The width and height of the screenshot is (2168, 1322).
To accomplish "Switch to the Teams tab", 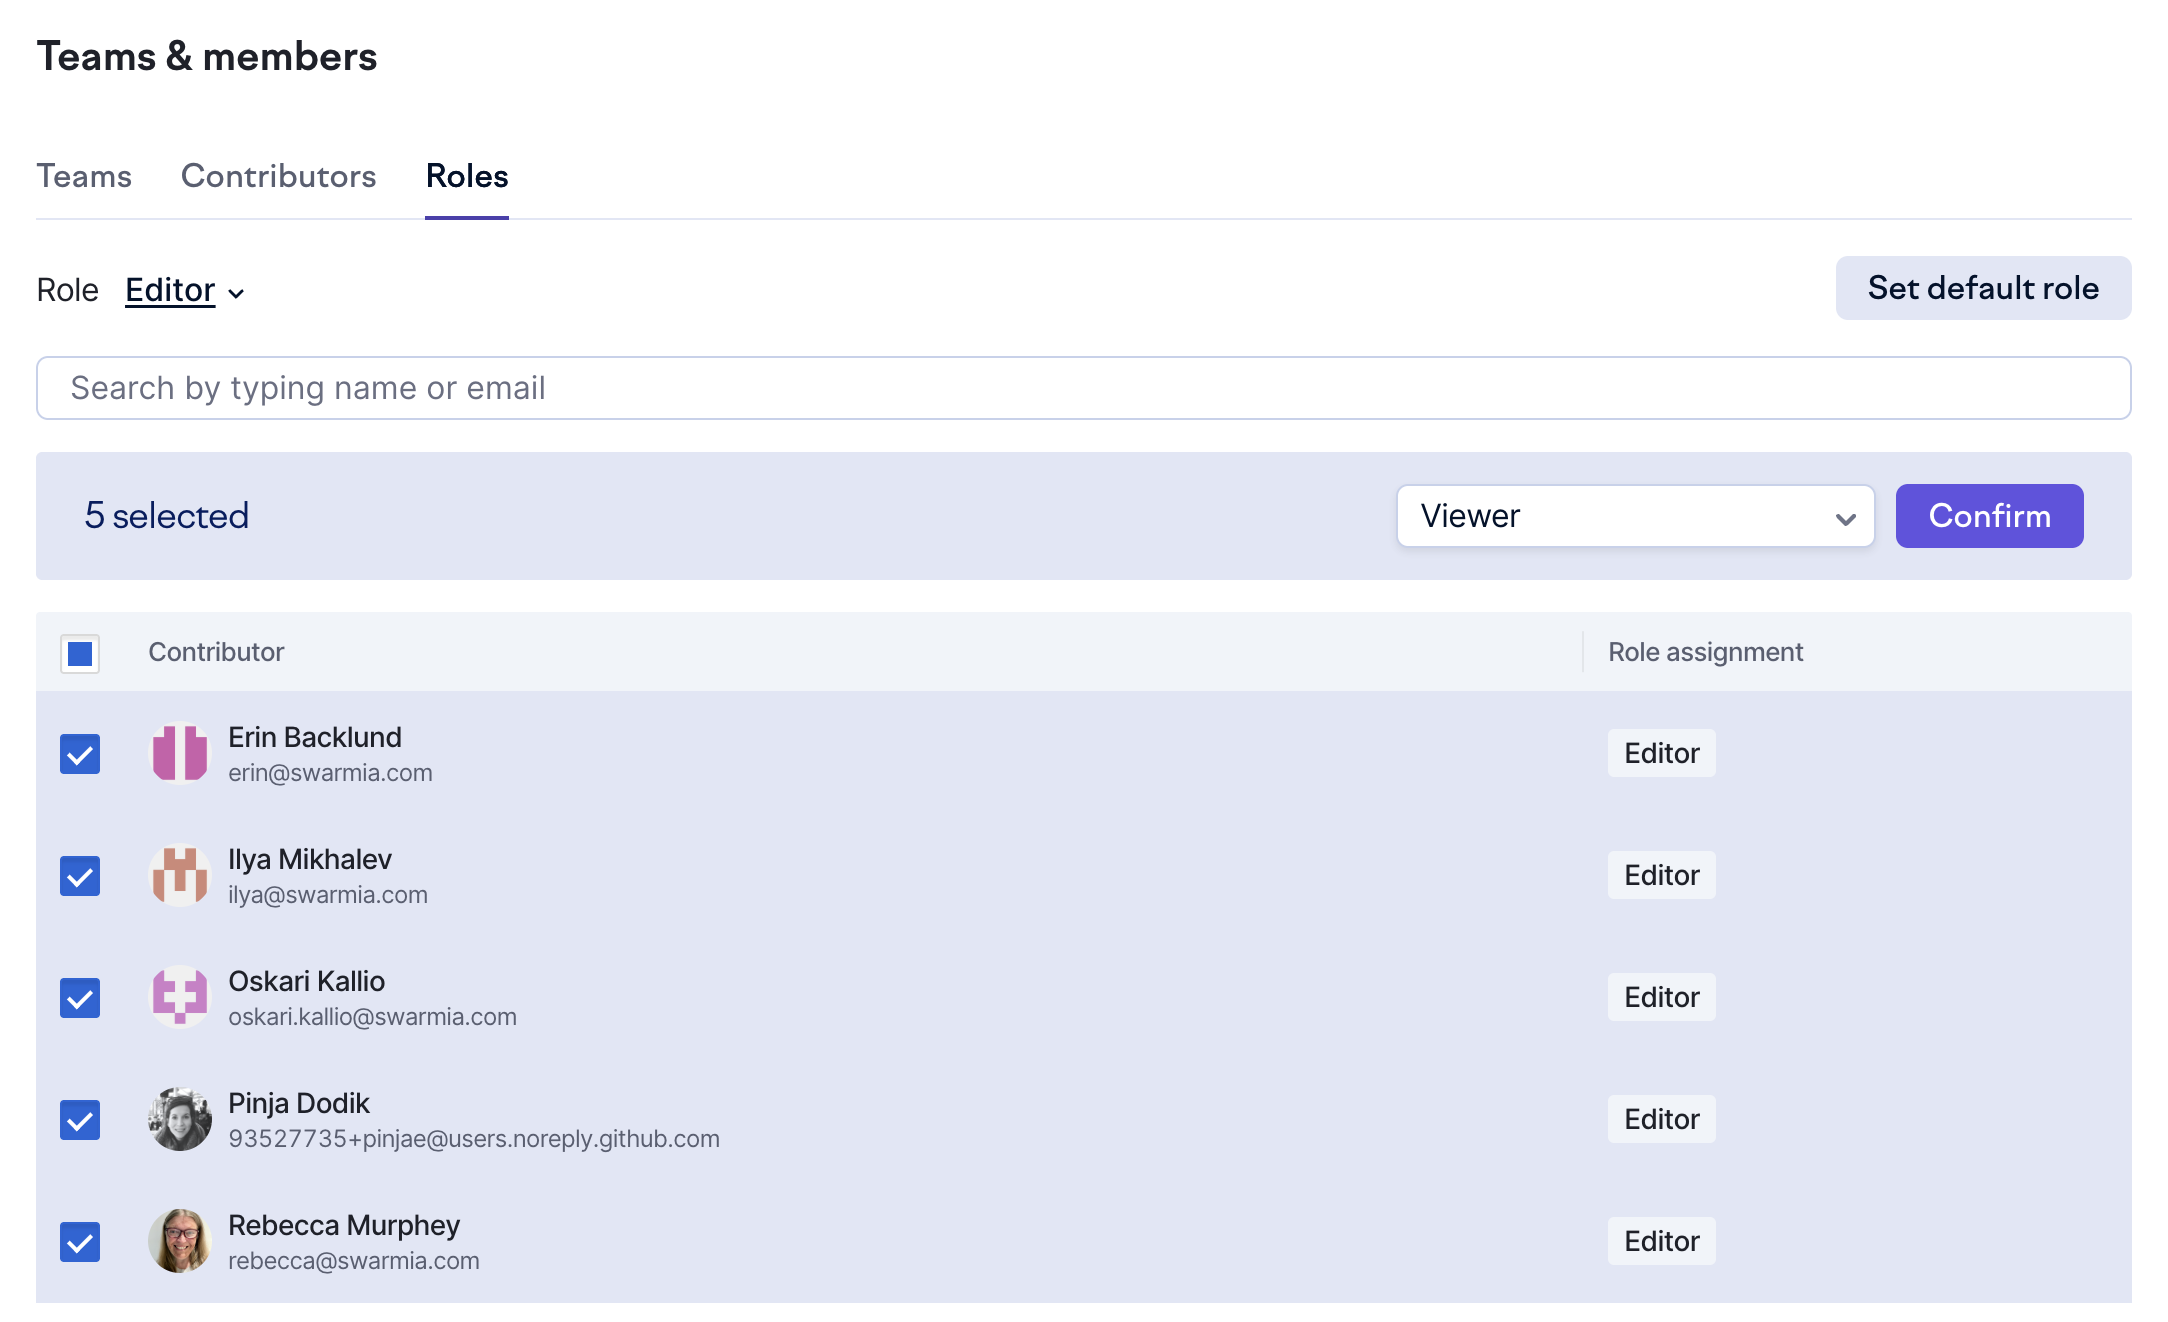I will [x=84, y=176].
